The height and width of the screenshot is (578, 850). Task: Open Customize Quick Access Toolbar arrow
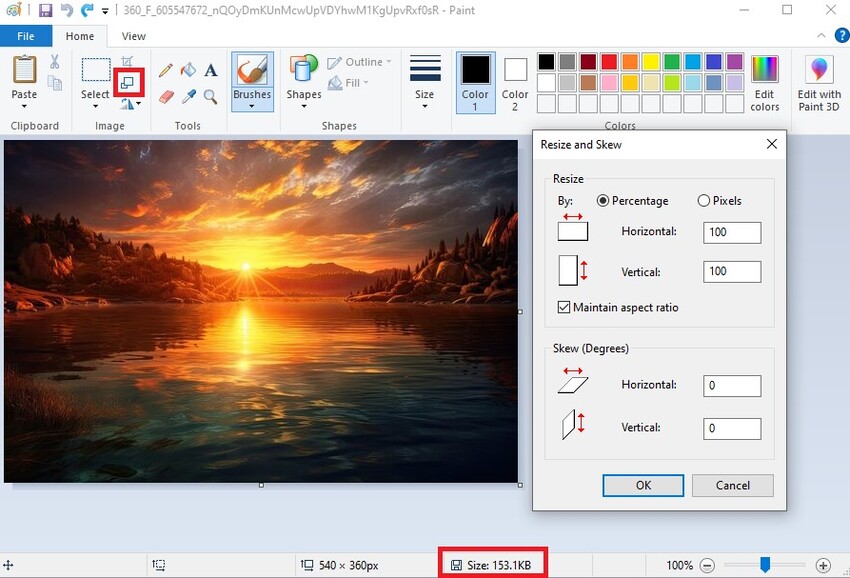click(x=105, y=10)
